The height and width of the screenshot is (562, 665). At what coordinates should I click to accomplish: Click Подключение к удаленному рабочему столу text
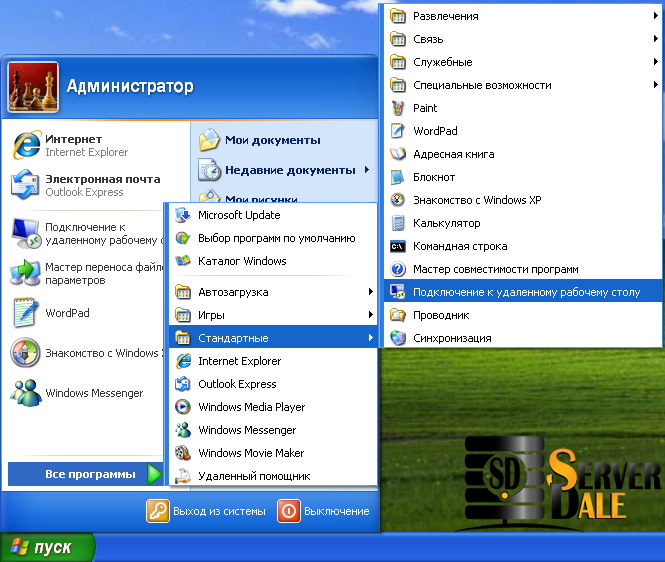tap(526, 292)
